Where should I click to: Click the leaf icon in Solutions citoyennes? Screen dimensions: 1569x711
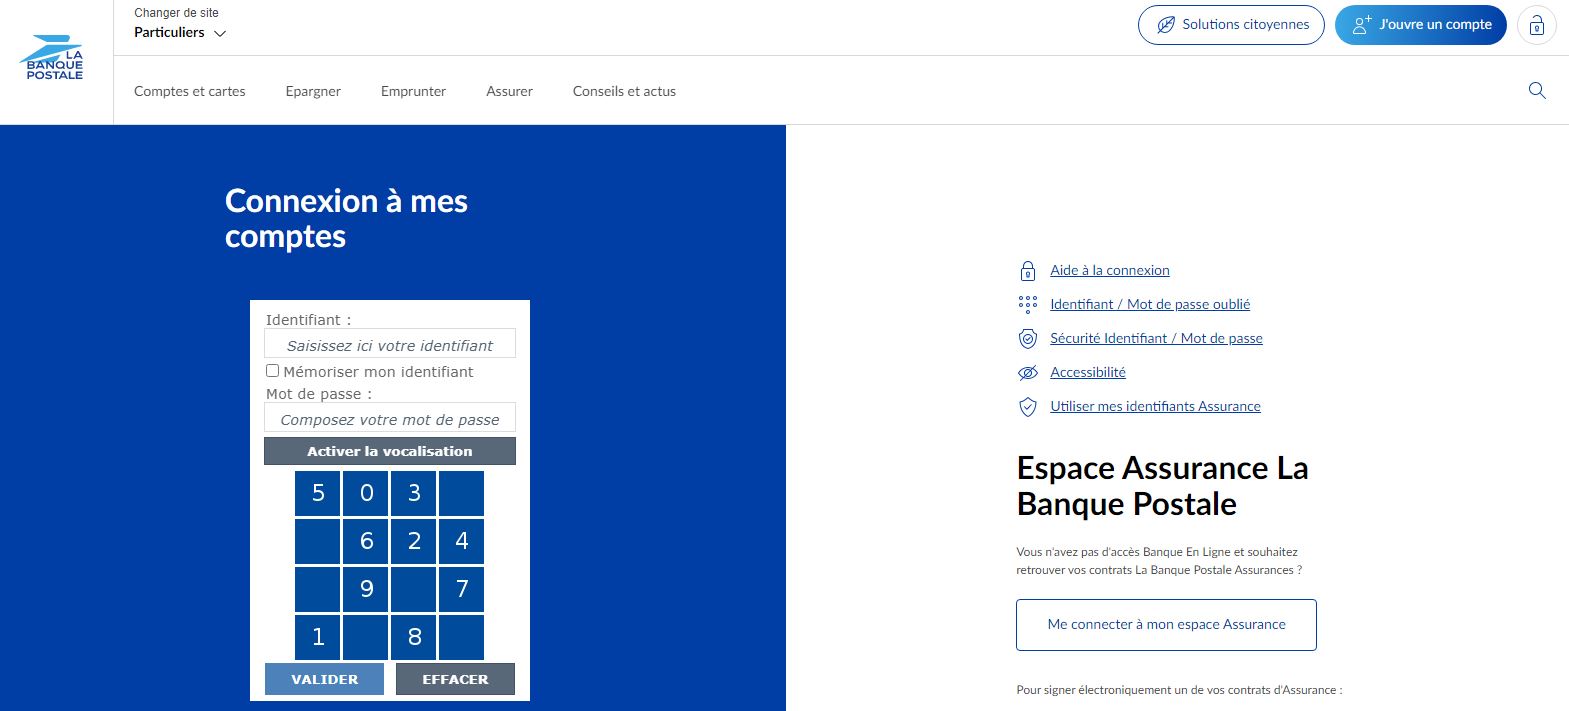click(1166, 25)
